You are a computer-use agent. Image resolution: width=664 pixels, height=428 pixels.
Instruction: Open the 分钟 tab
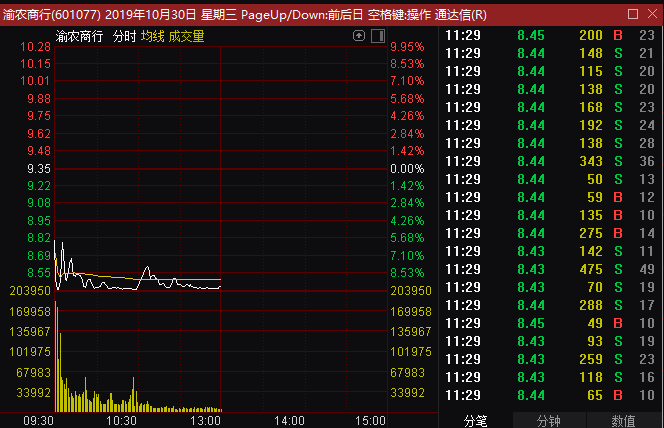[549, 421]
